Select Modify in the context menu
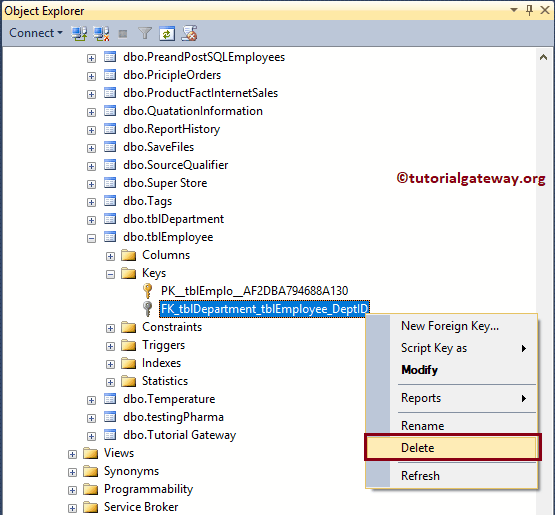The image size is (555, 515). (452, 370)
